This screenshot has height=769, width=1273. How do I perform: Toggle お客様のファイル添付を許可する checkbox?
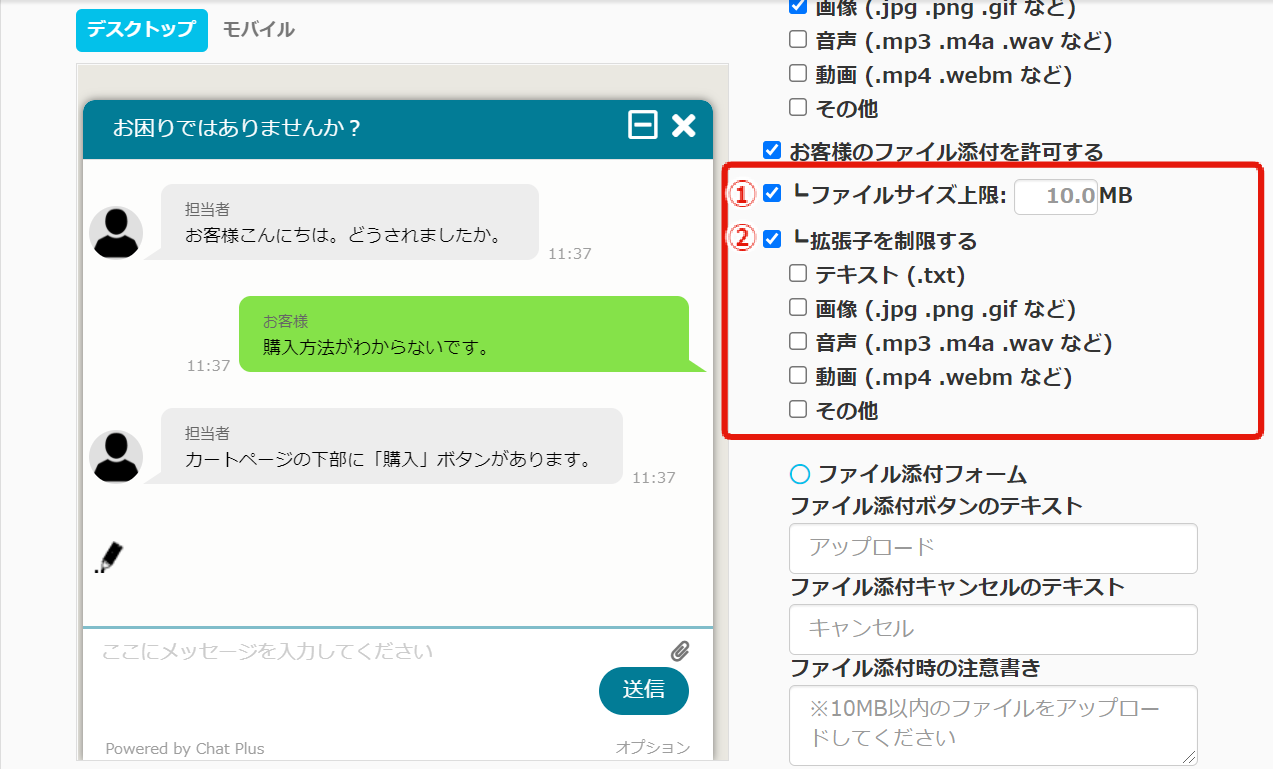pos(771,151)
